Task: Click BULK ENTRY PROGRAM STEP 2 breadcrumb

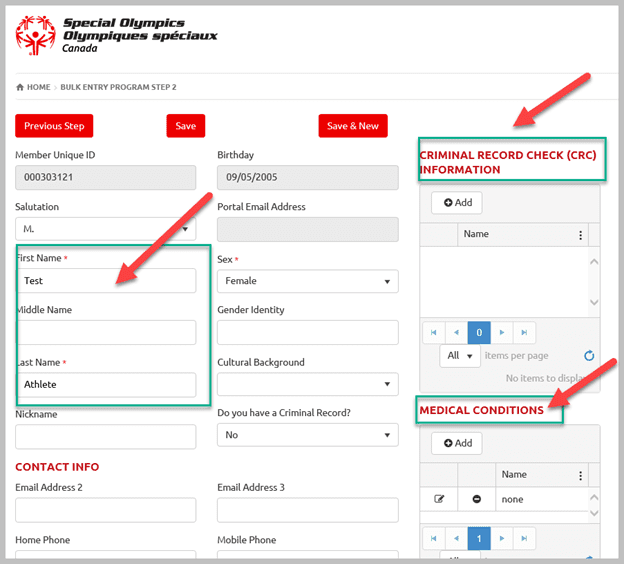Action: pos(118,87)
